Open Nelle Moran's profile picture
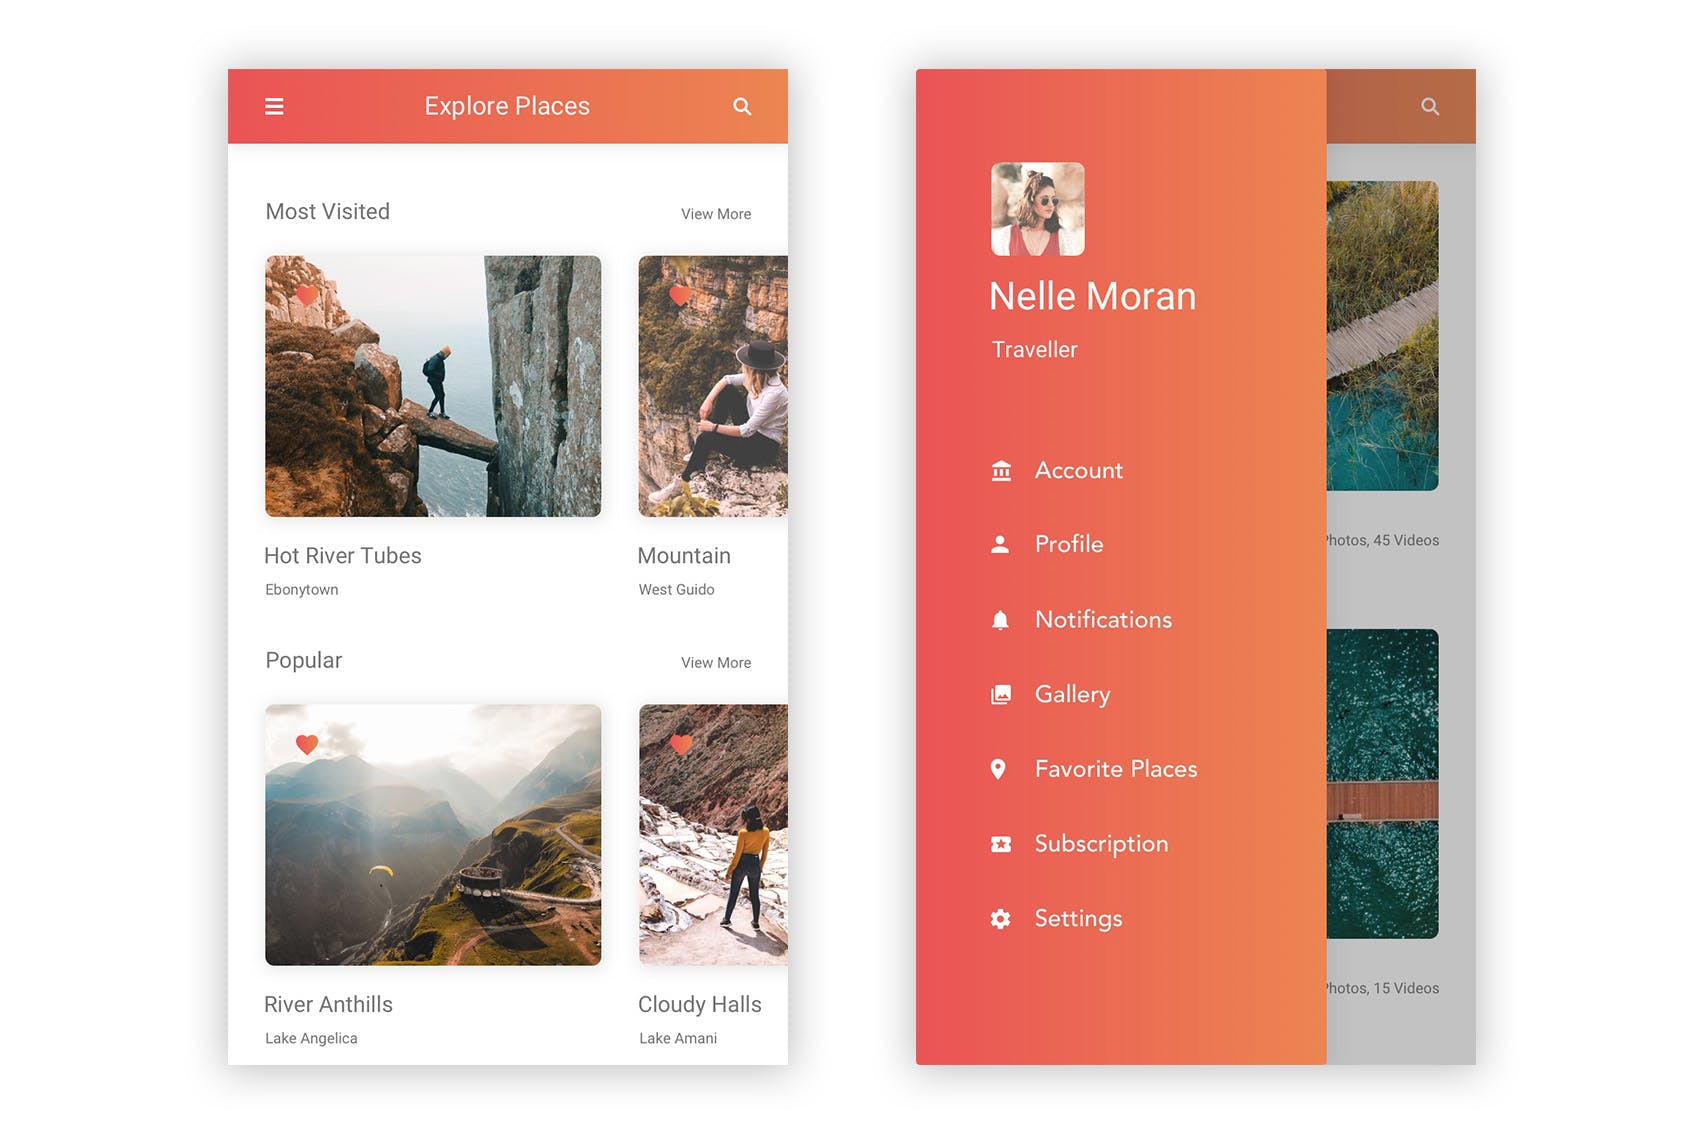The width and height of the screenshot is (1700, 1133). tap(1038, 208)
